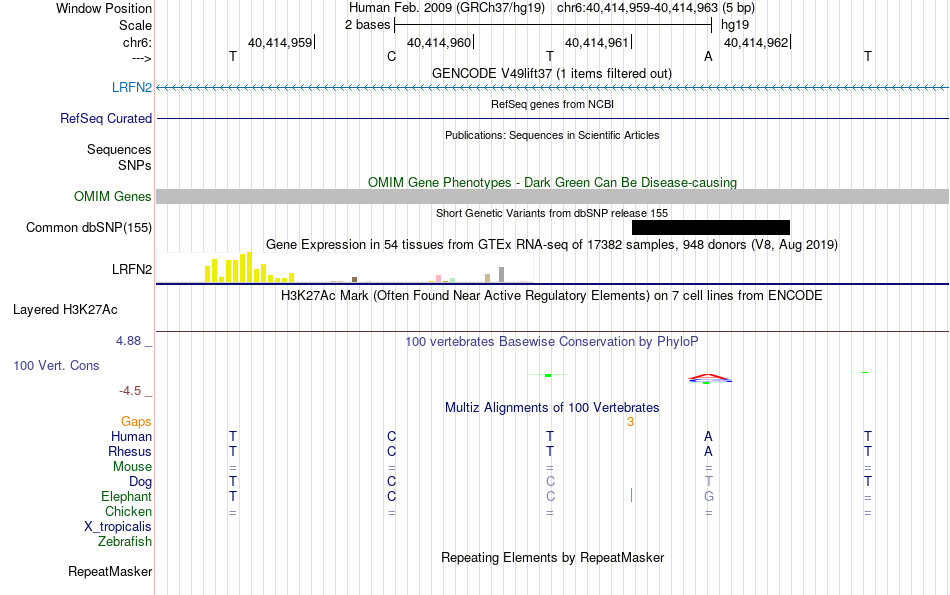Open the OMIM Genes track label
This screenshot has height=595, width=950.
coord(112,196)
